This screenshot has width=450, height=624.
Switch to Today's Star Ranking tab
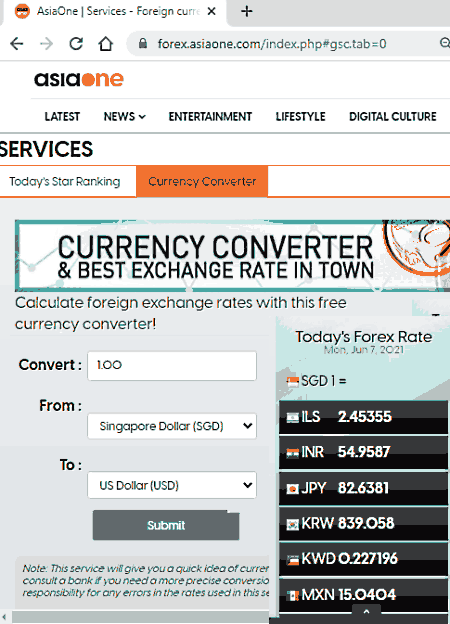point(65,181)
